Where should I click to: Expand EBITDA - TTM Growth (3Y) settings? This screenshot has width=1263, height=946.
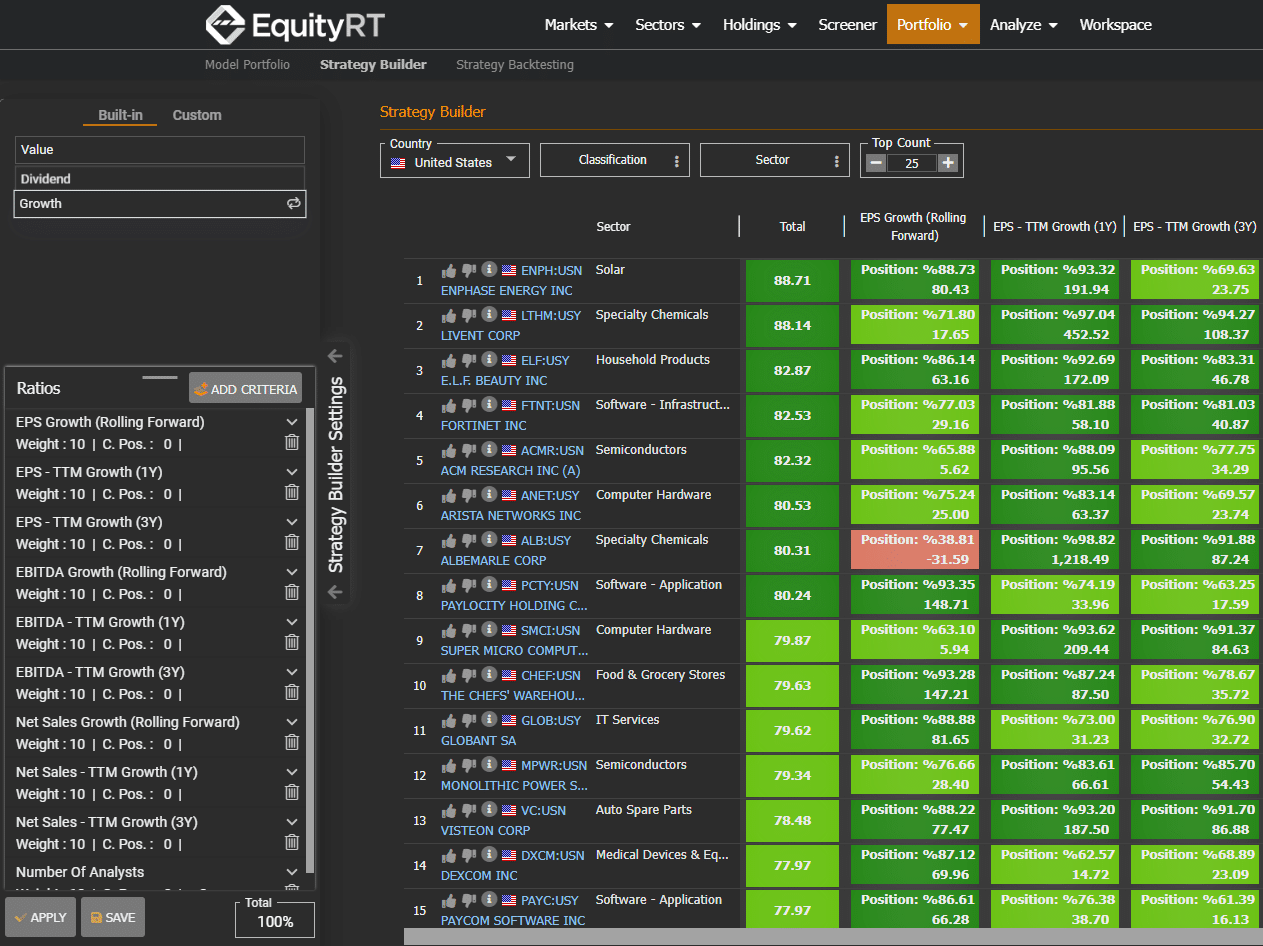[292, 672]
